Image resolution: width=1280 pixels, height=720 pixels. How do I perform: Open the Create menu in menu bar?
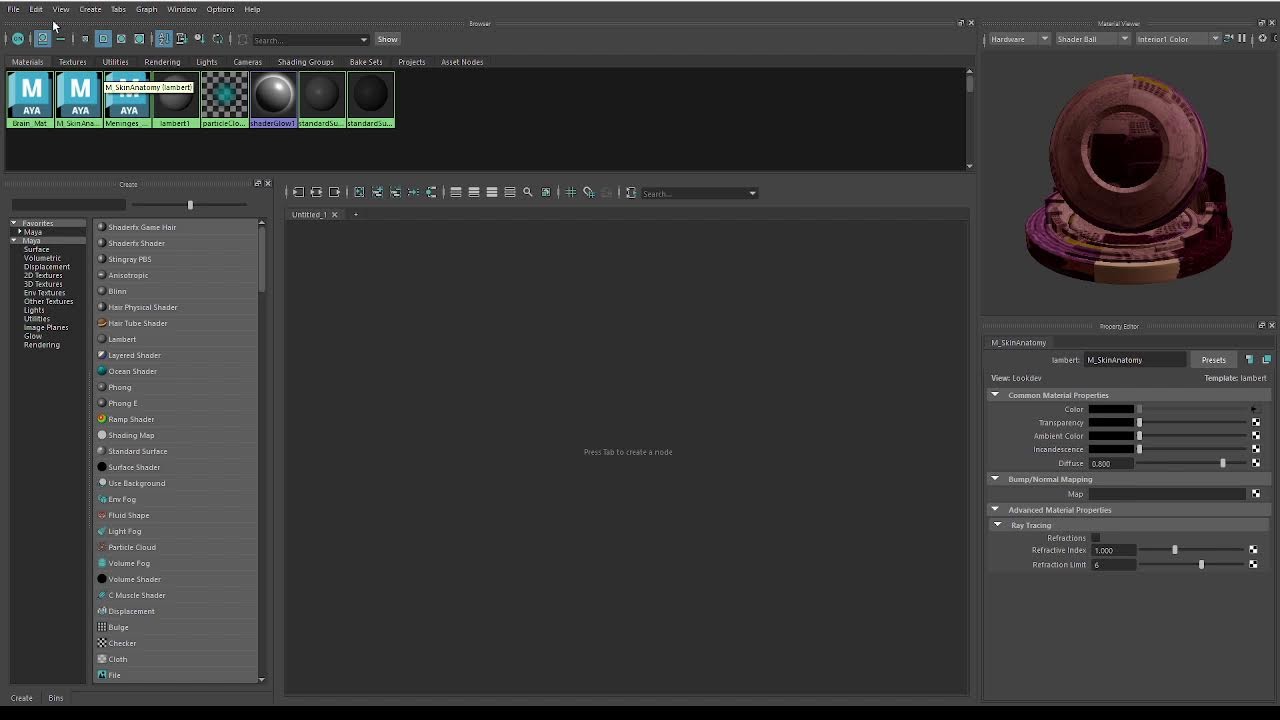(90, 9)
